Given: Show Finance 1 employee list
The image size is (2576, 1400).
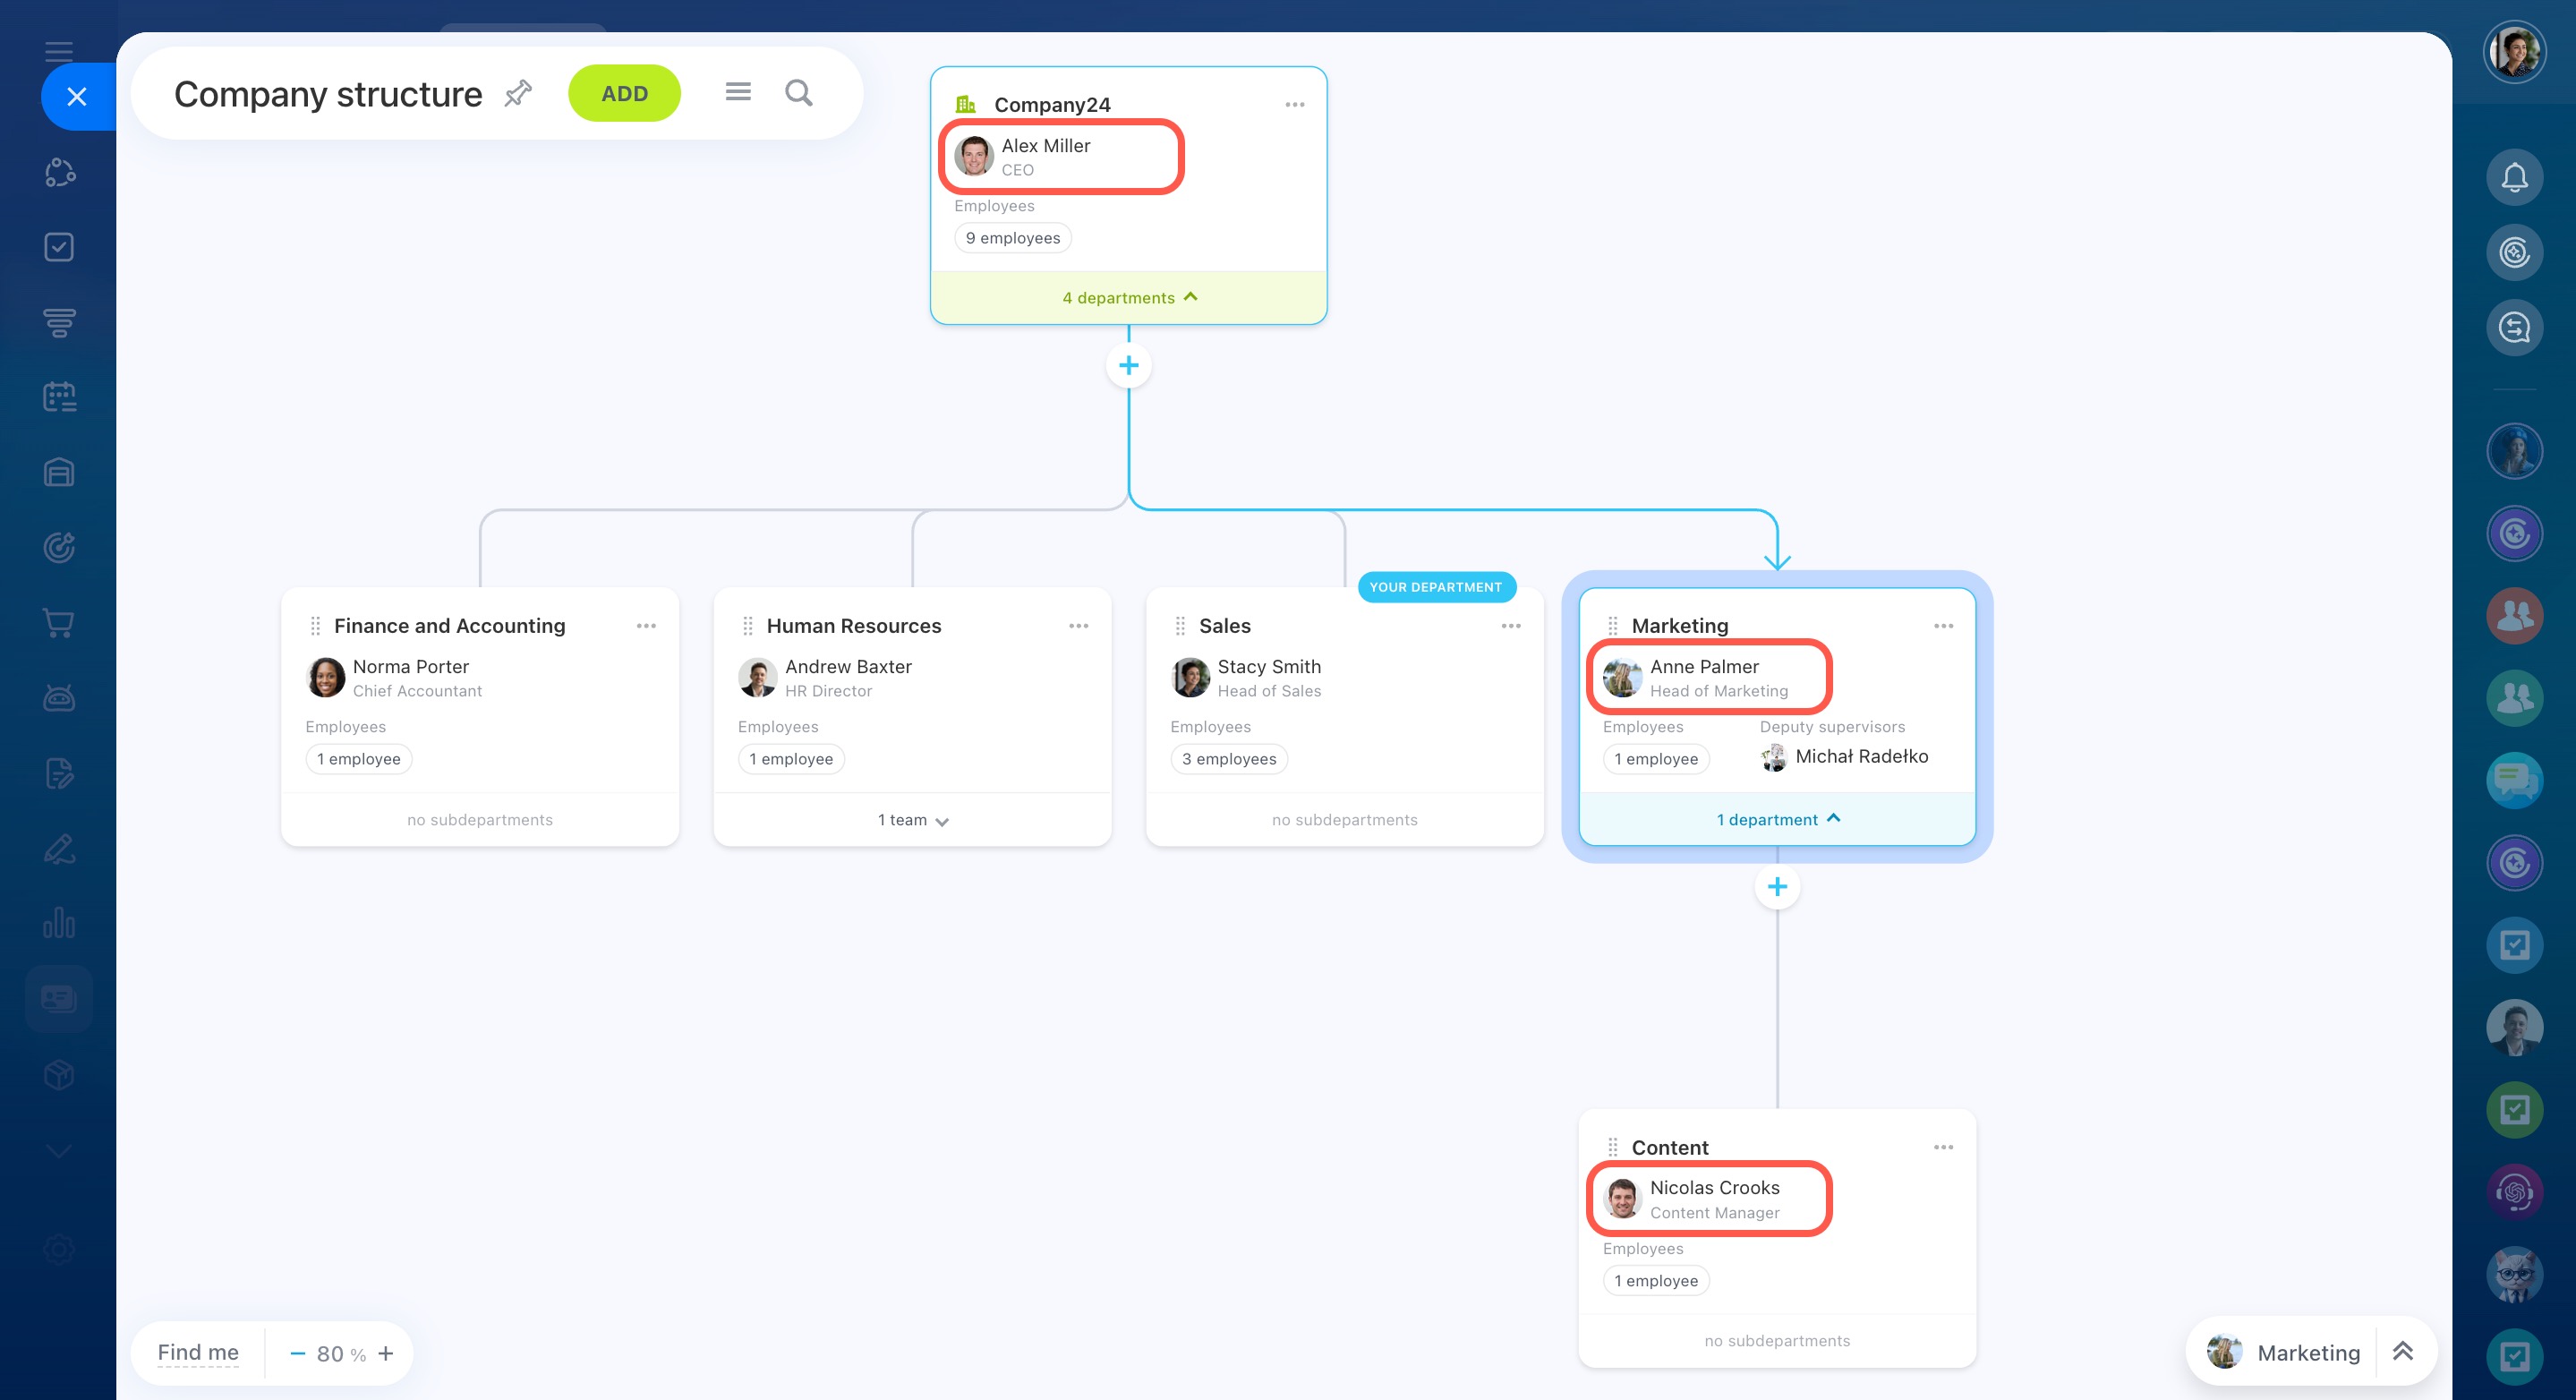Looking at the screenshot, I should tap(358, 759).
